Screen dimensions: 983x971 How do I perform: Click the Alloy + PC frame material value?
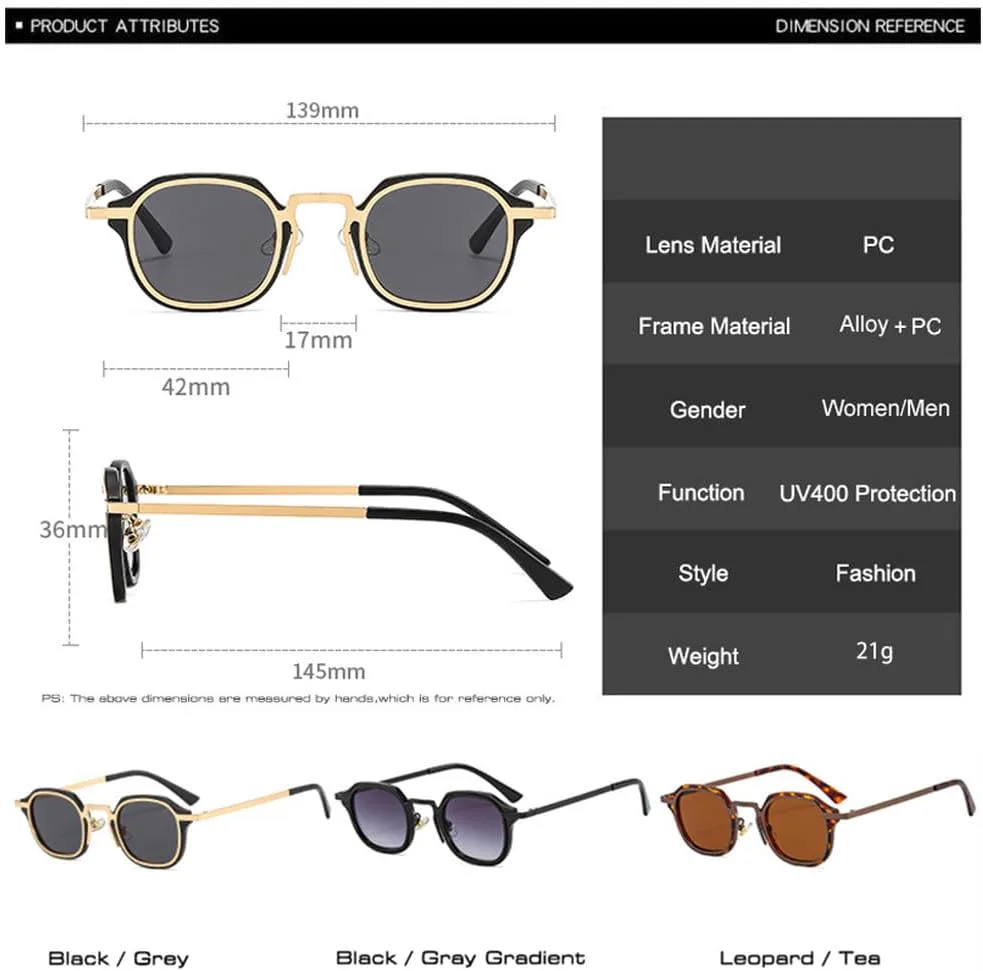890,325
